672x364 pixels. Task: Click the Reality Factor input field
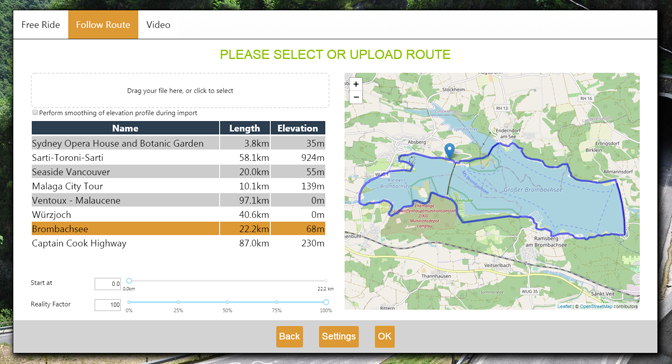point(108,305)
